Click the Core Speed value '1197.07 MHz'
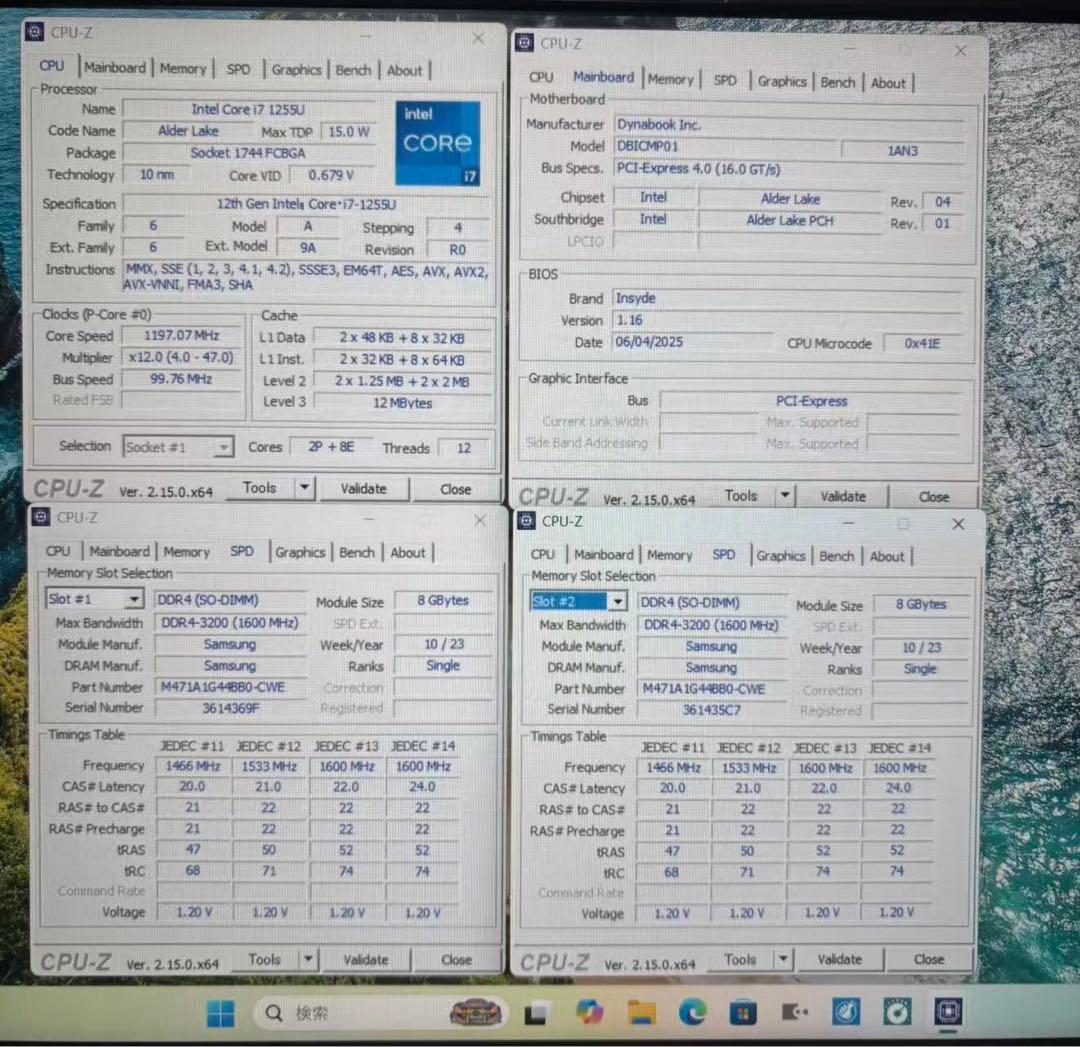 tap(182, 335)
